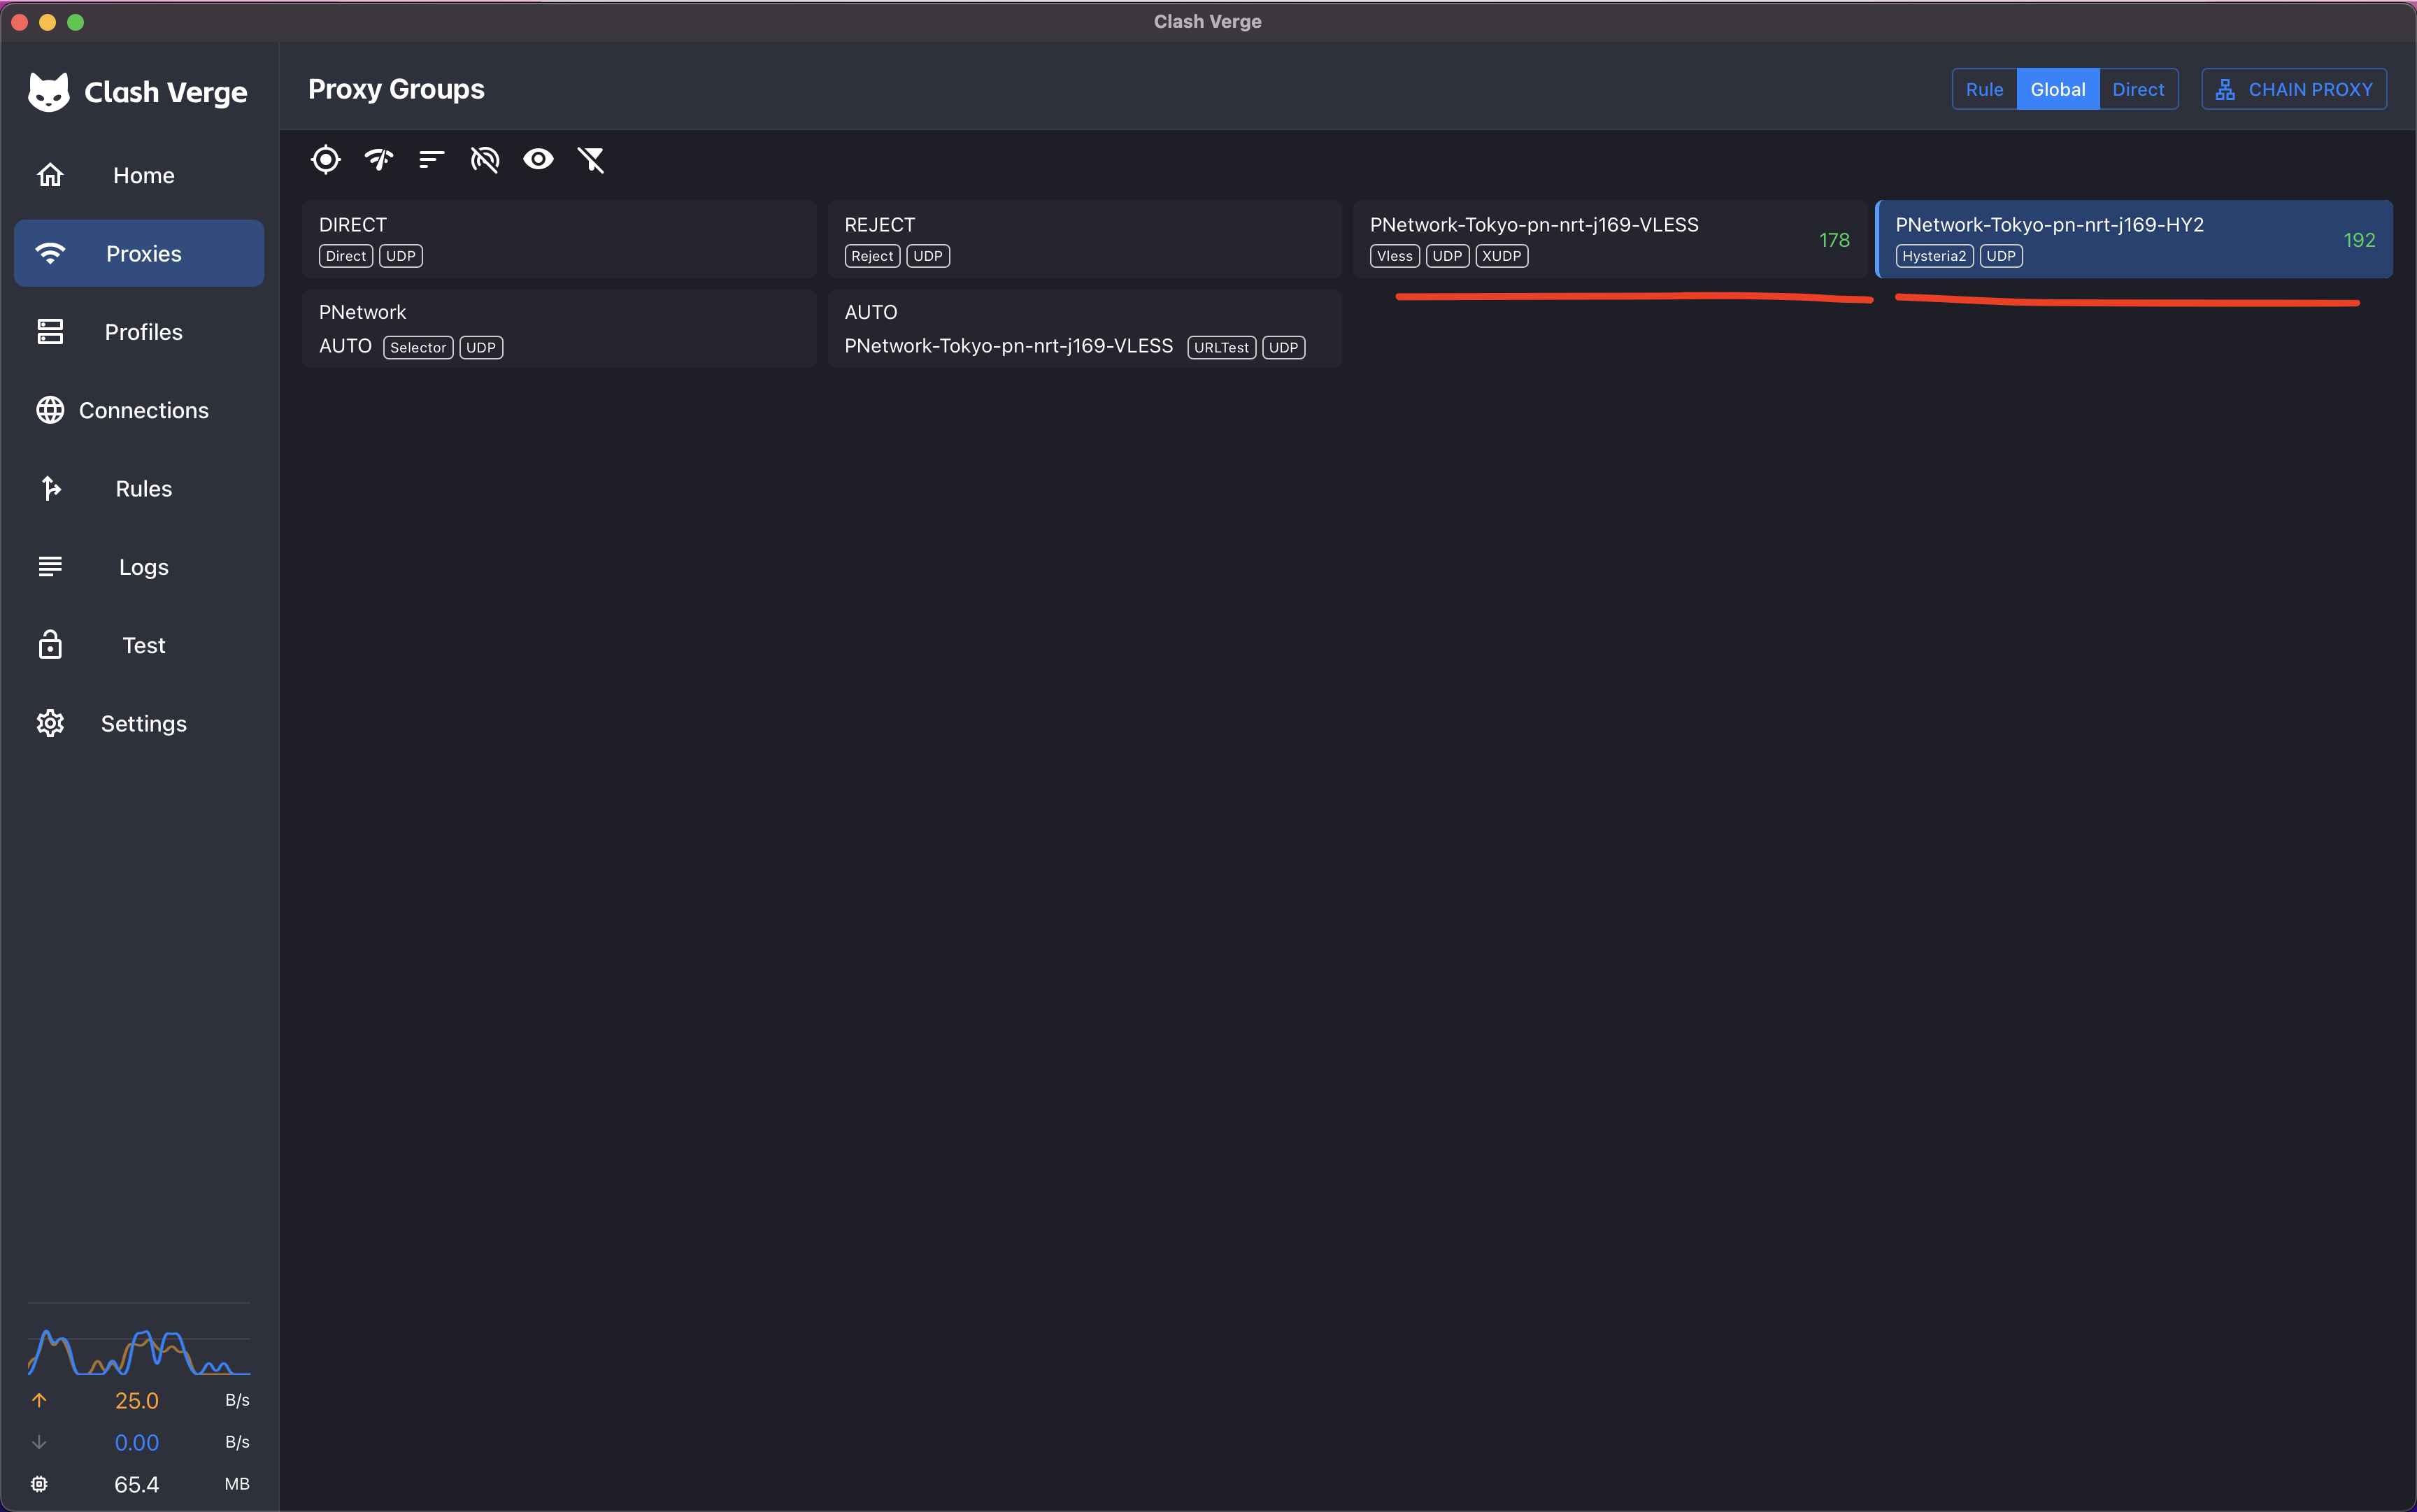Click the CHAIN PROXY button
2417x1512 pixels.
(2294, 89)
